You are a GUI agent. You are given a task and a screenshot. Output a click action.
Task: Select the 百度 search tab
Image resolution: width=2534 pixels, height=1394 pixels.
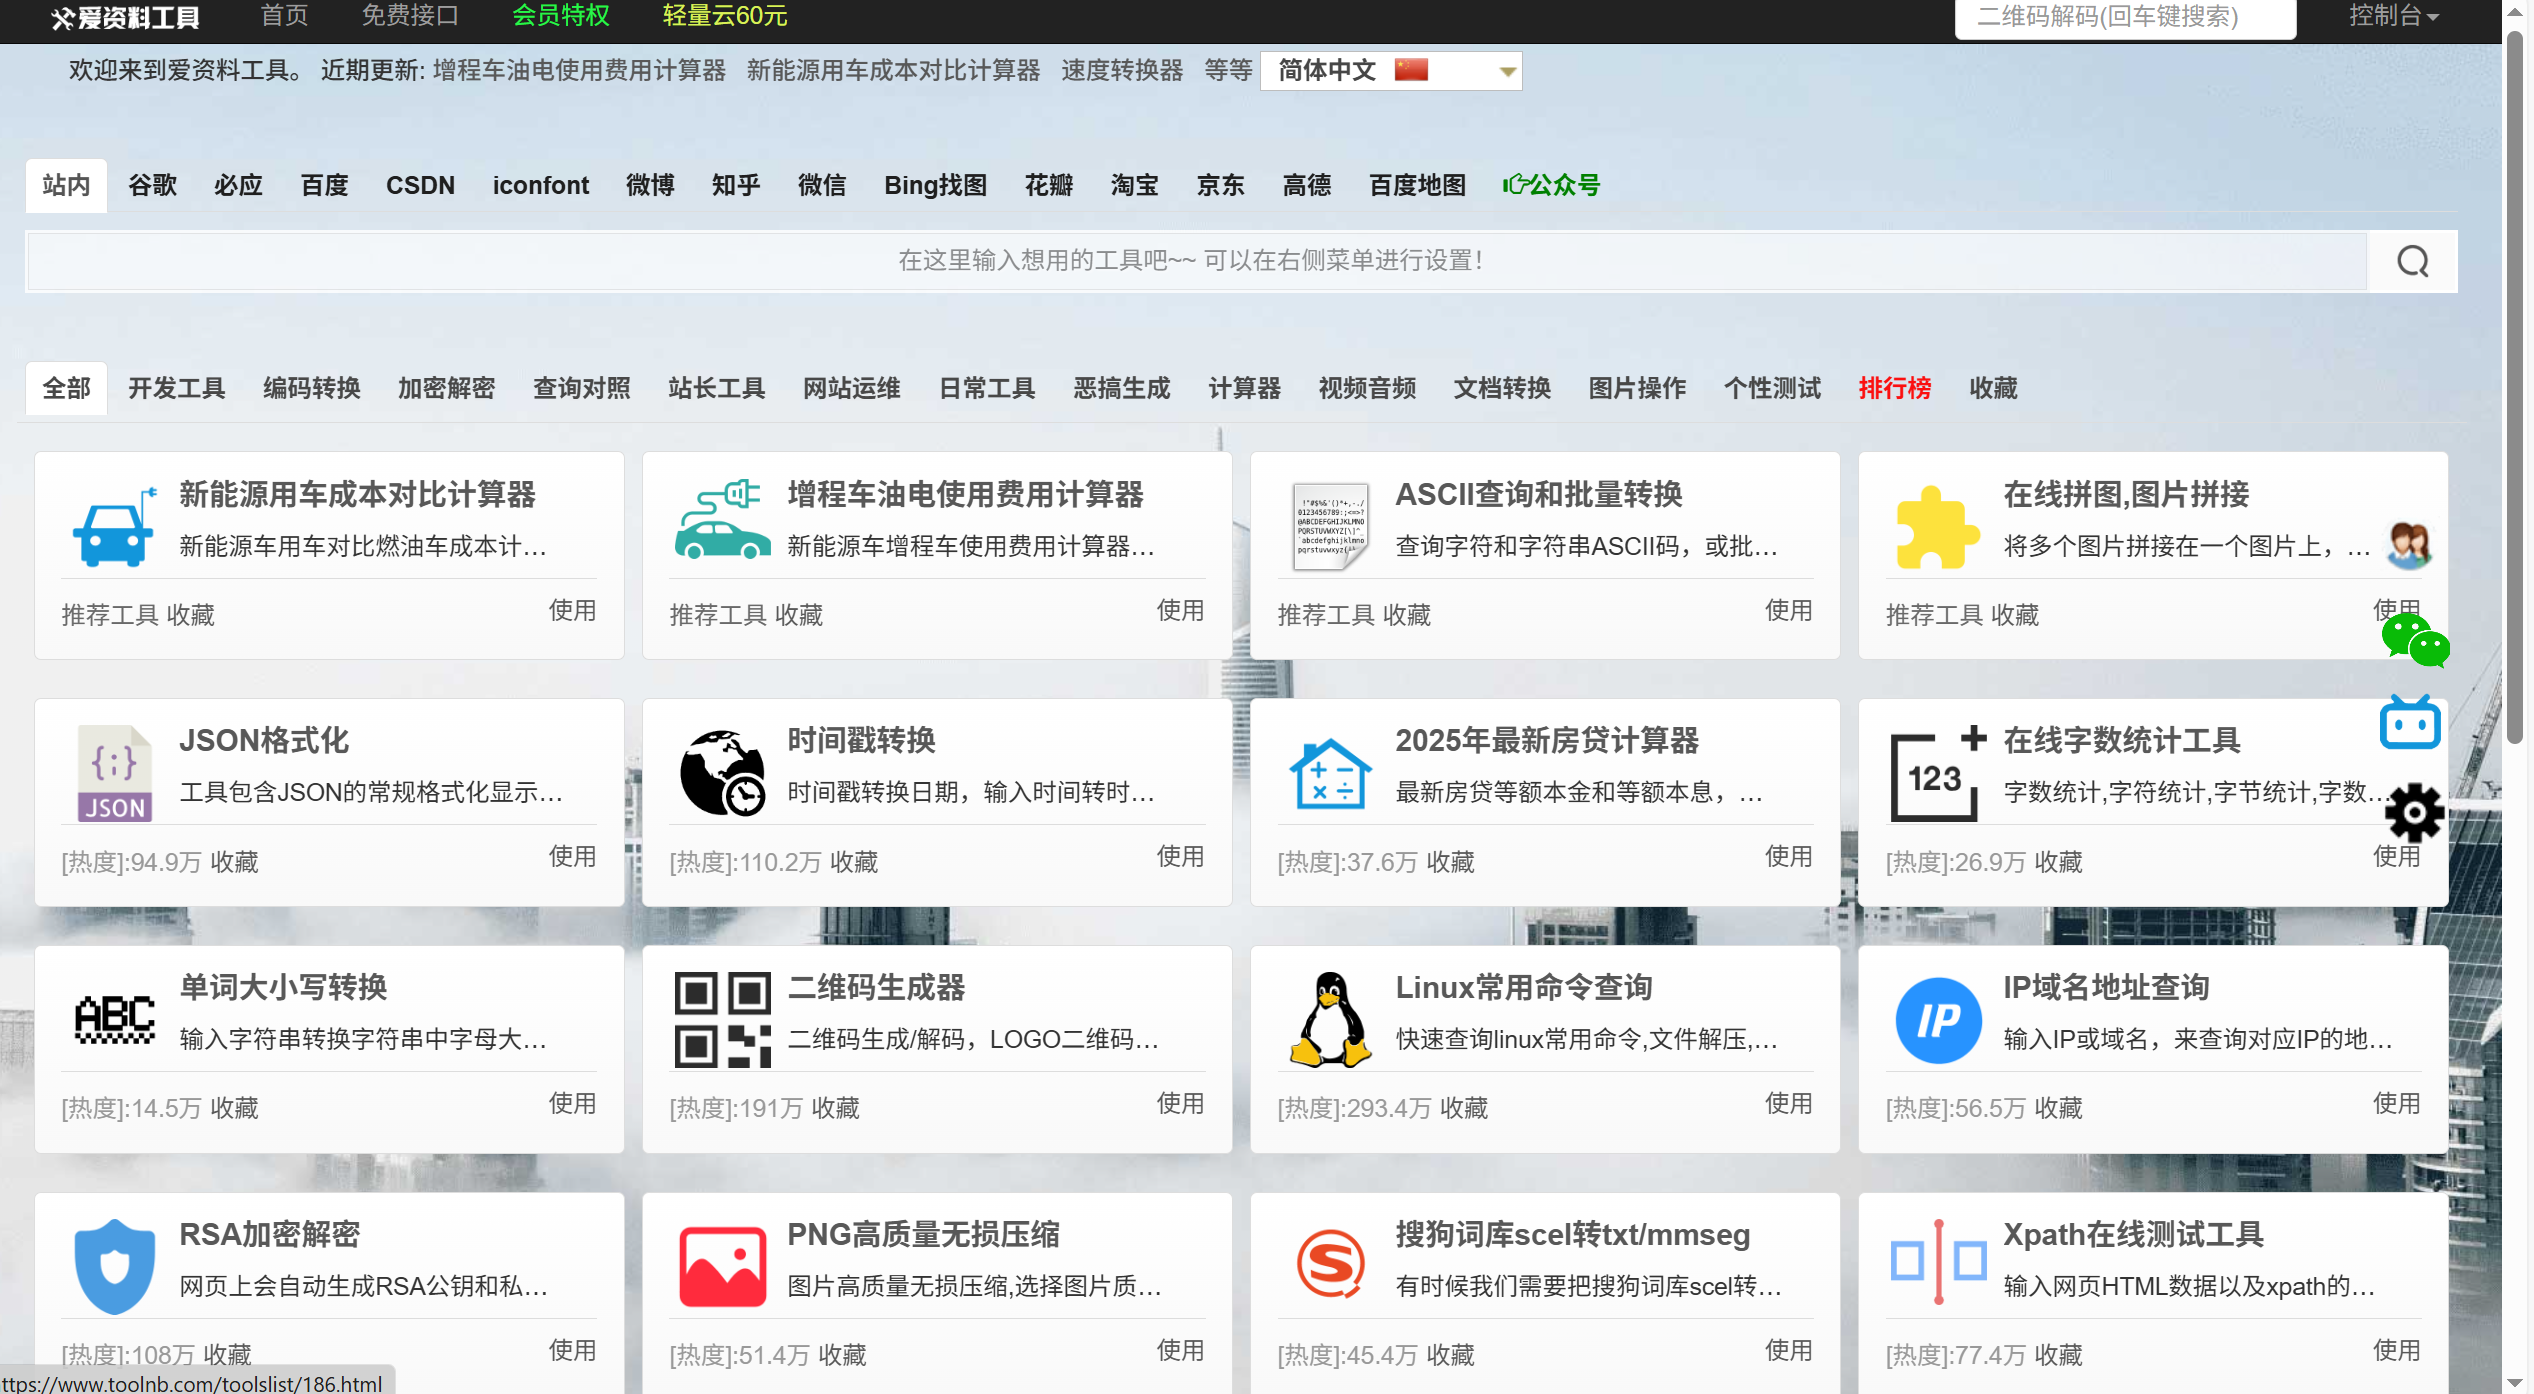click(x=324, y=185)
